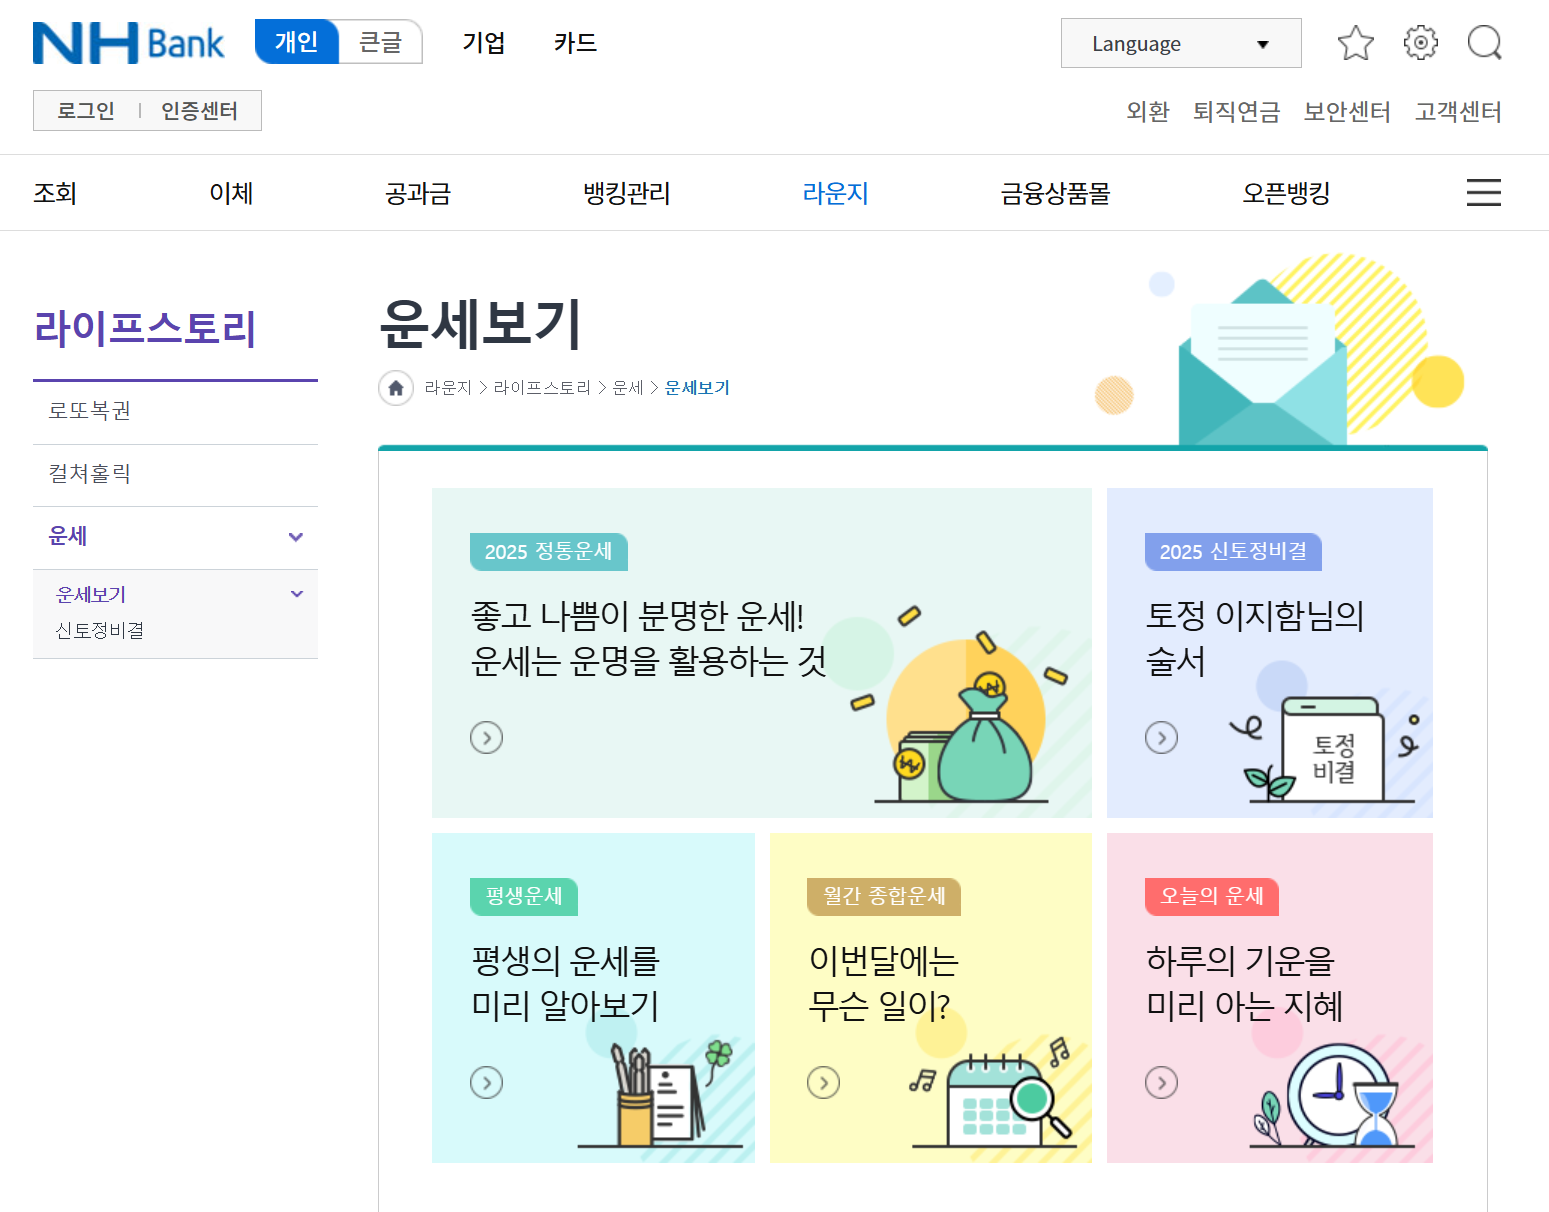Screen dimensions: 1549x1212
Task: Click the 로그인 button
Action: 86,111
